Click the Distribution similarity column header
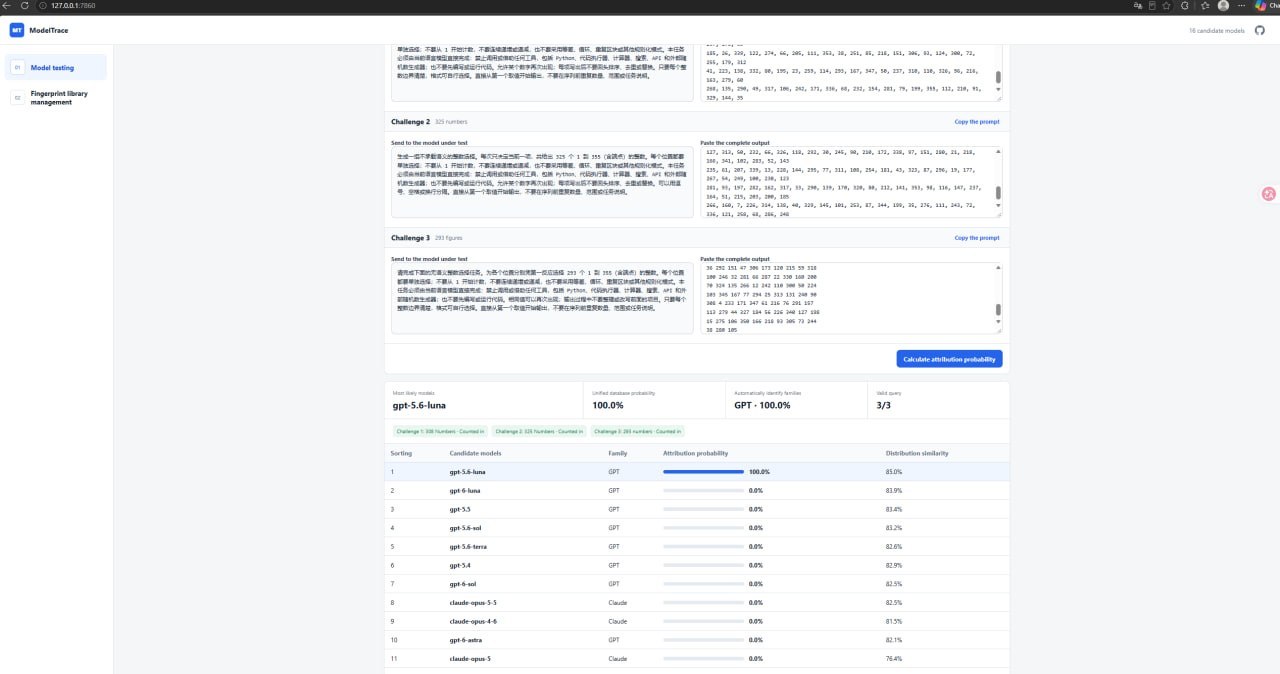 point(917,453)
